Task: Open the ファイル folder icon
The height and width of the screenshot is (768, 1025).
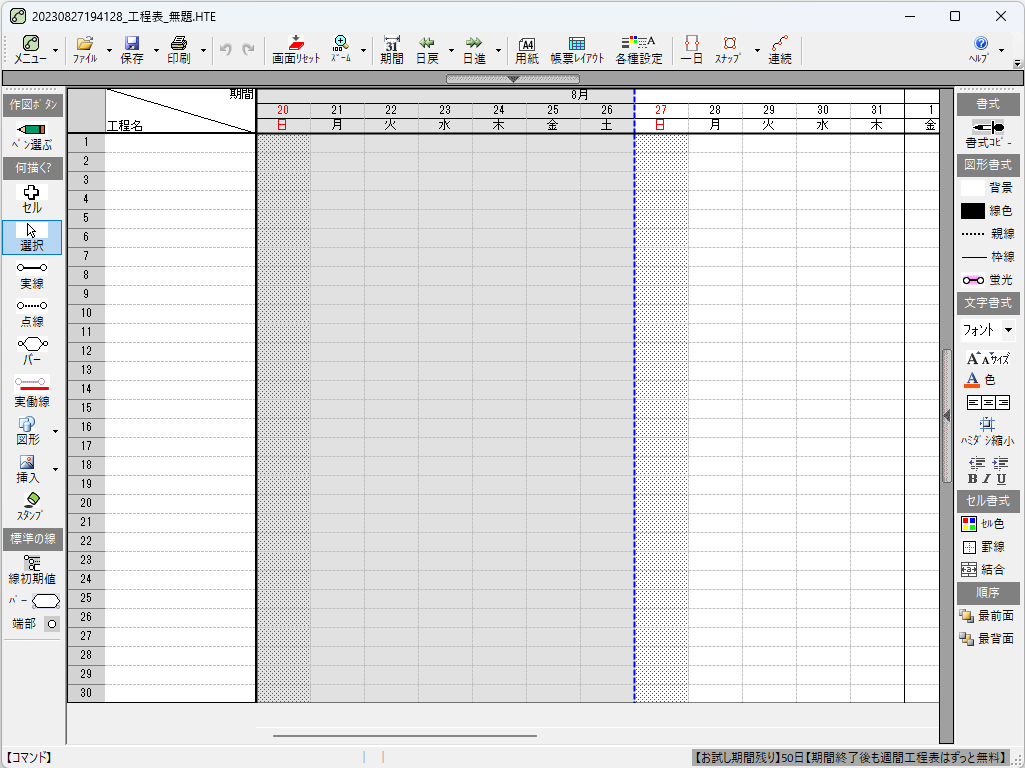Action: [x=84, y=50]
